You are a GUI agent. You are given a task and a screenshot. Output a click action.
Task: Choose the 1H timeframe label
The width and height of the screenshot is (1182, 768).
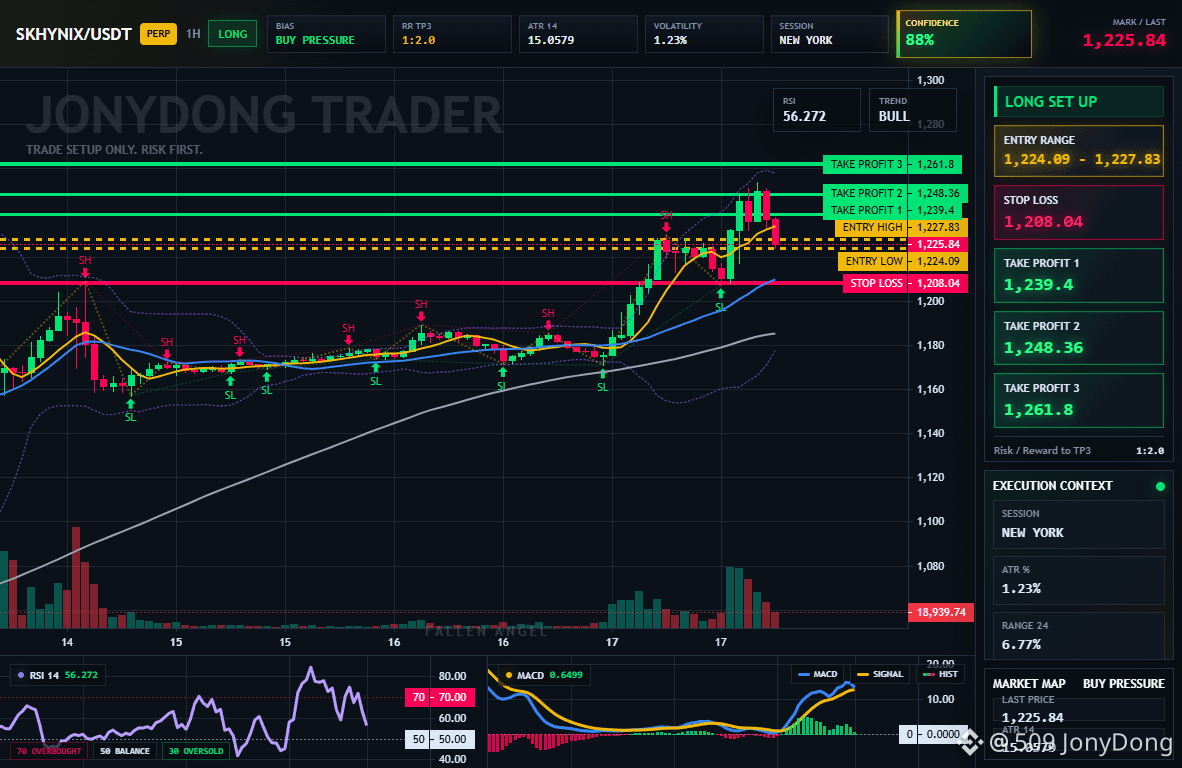[x=193, y=34]
